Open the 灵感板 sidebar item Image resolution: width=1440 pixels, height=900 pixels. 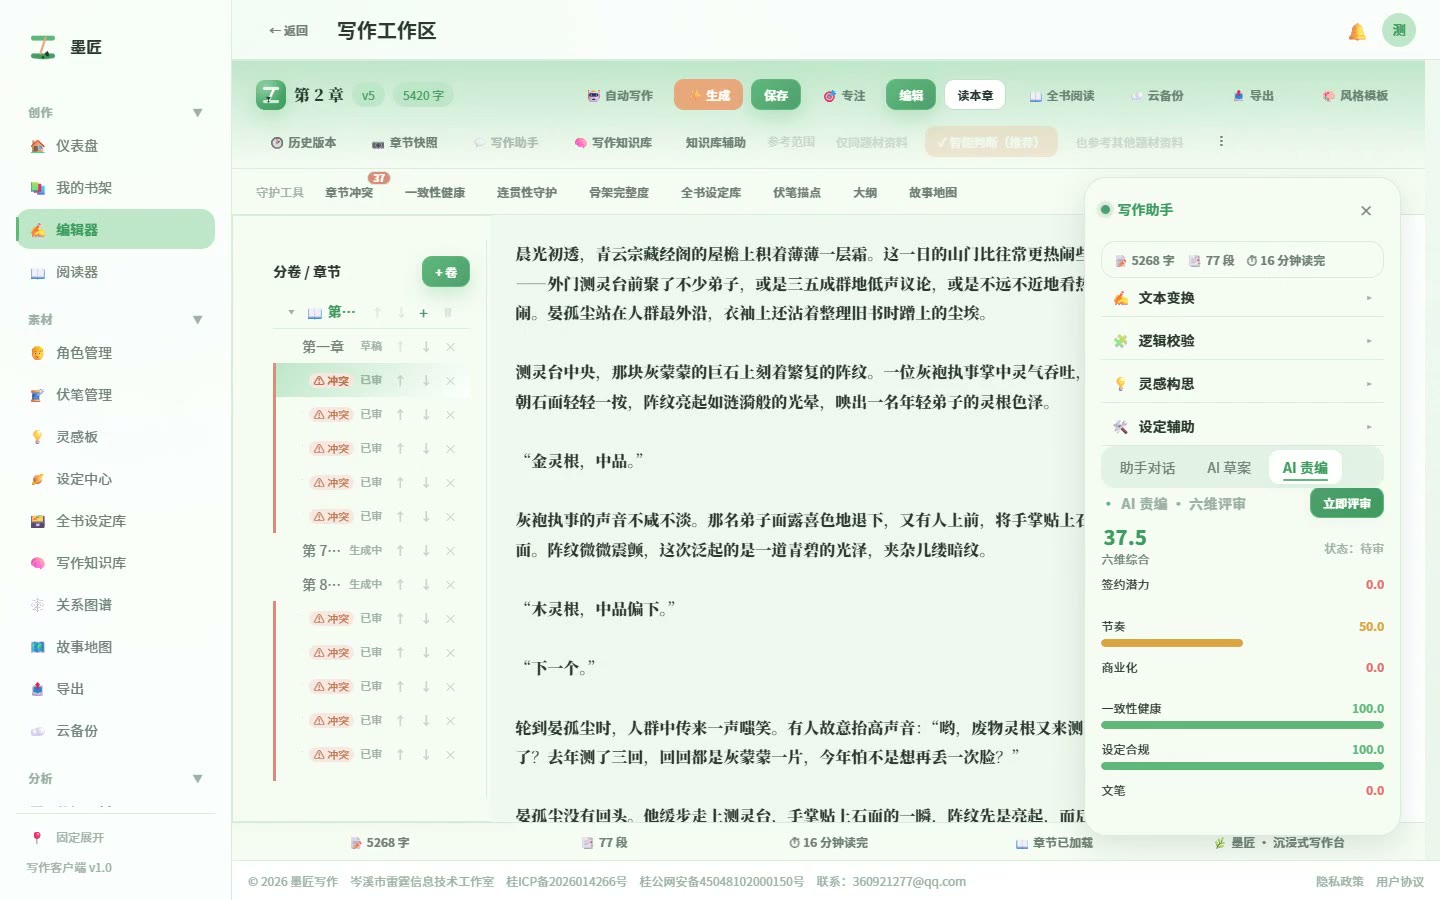click(115, 437)
